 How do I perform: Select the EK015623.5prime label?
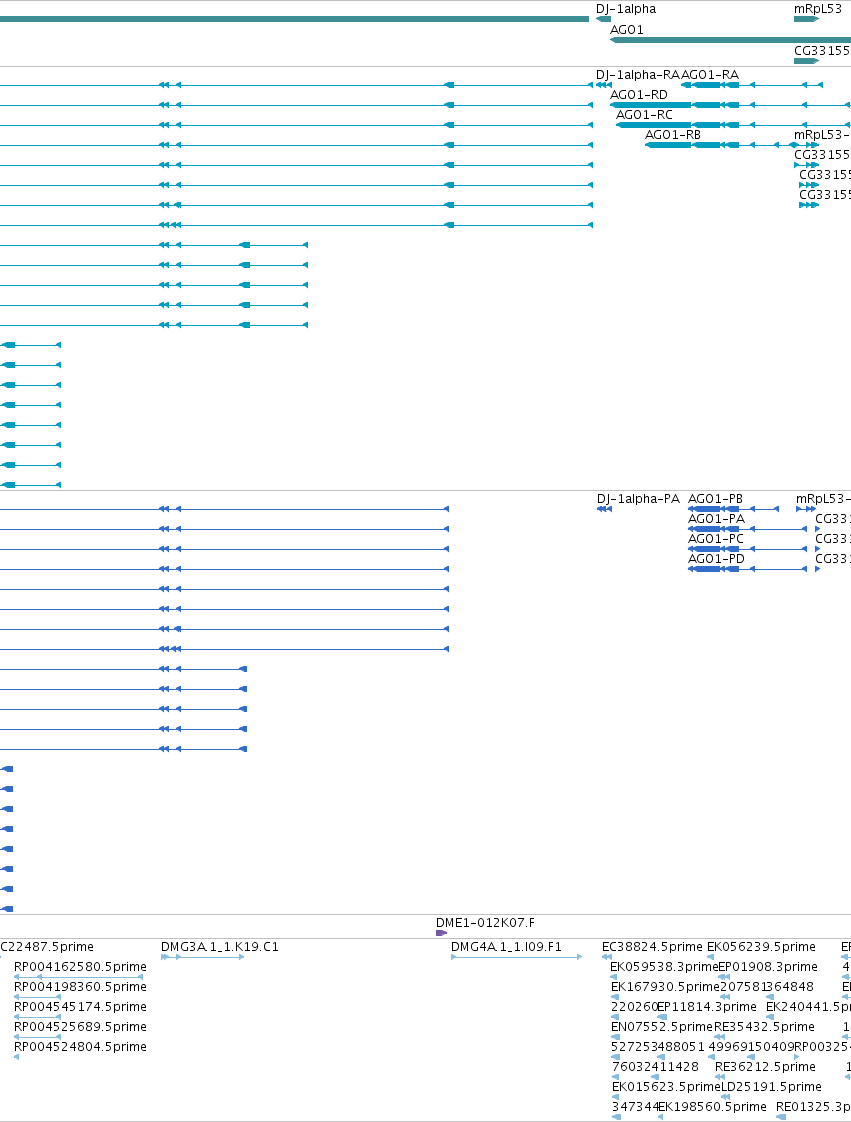click(666, 1088)
